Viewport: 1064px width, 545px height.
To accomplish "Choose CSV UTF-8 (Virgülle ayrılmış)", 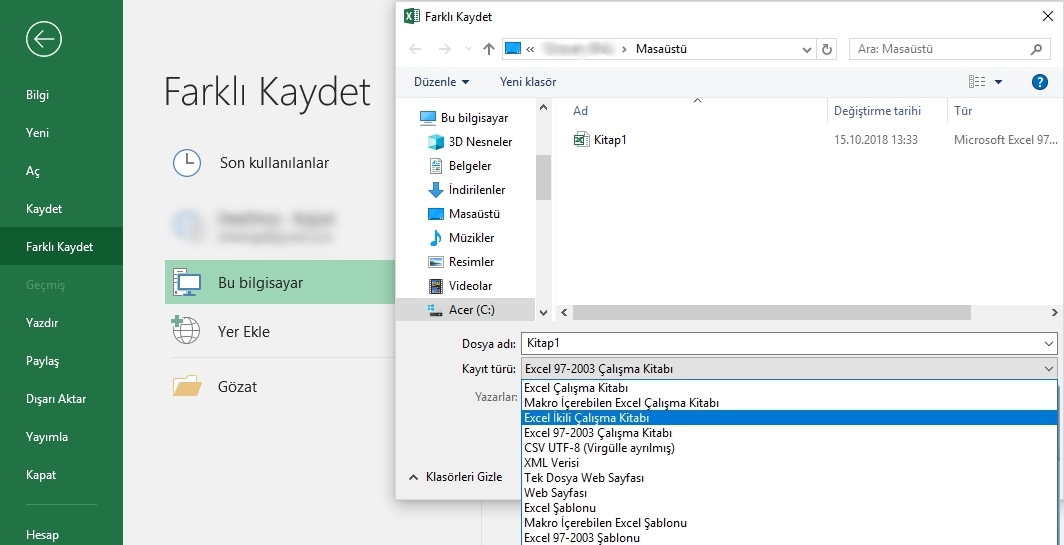I will pyautogui.click(x=789, y=448).
